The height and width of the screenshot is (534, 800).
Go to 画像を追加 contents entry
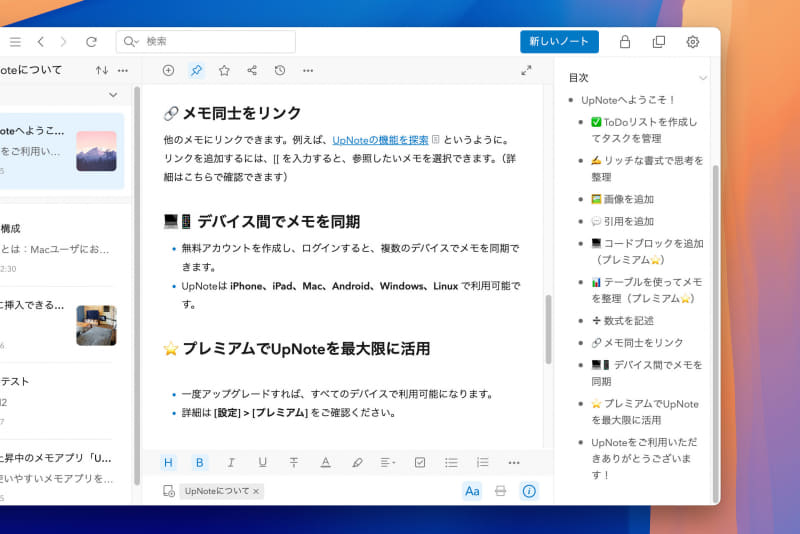[x=622, y=199]
